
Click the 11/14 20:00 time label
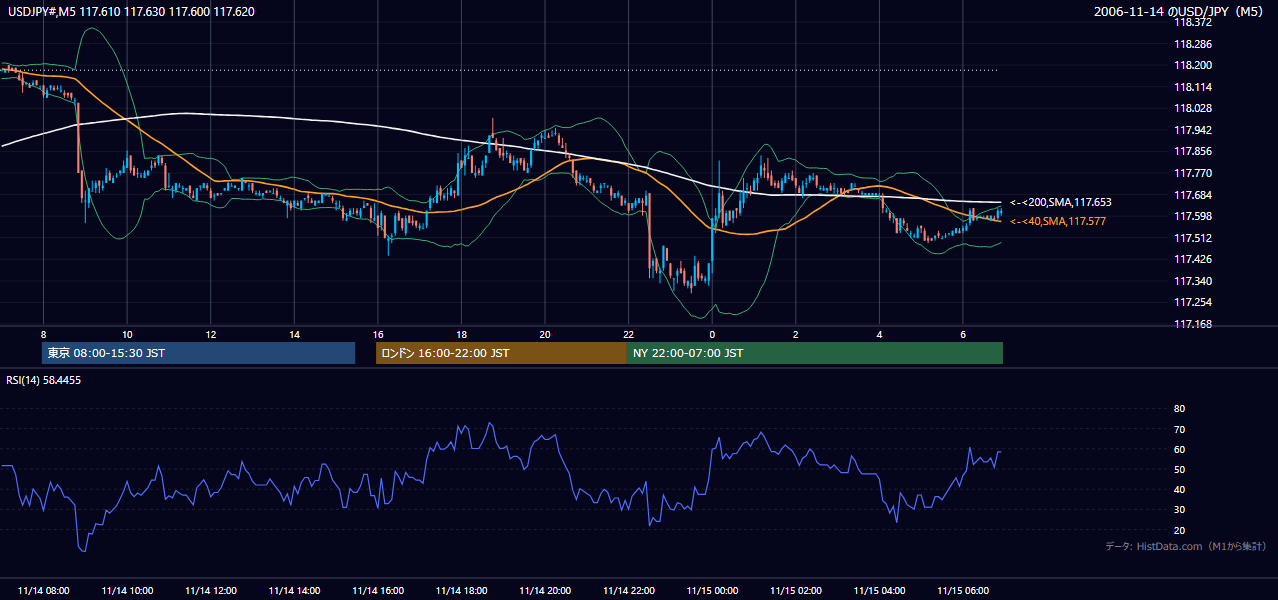tap(545, 591)
